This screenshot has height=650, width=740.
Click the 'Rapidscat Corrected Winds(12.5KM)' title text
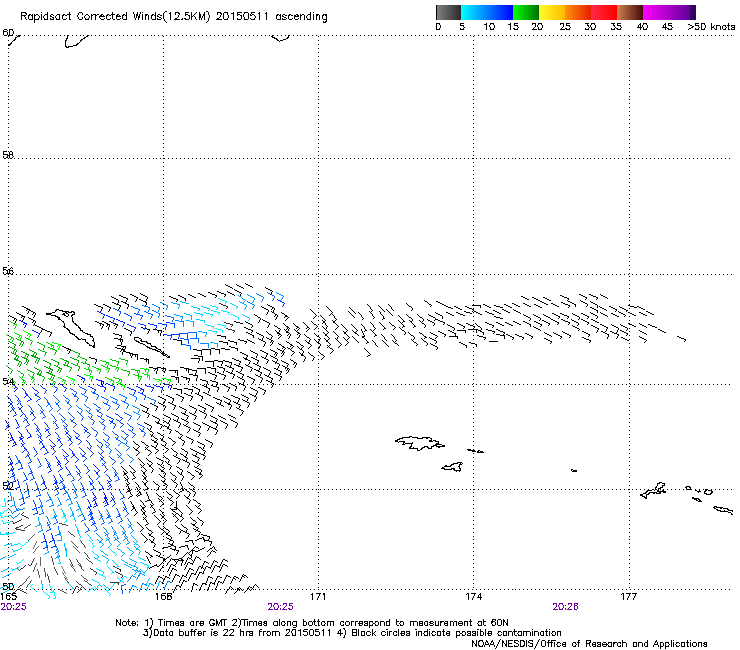(x=115, y=17)
